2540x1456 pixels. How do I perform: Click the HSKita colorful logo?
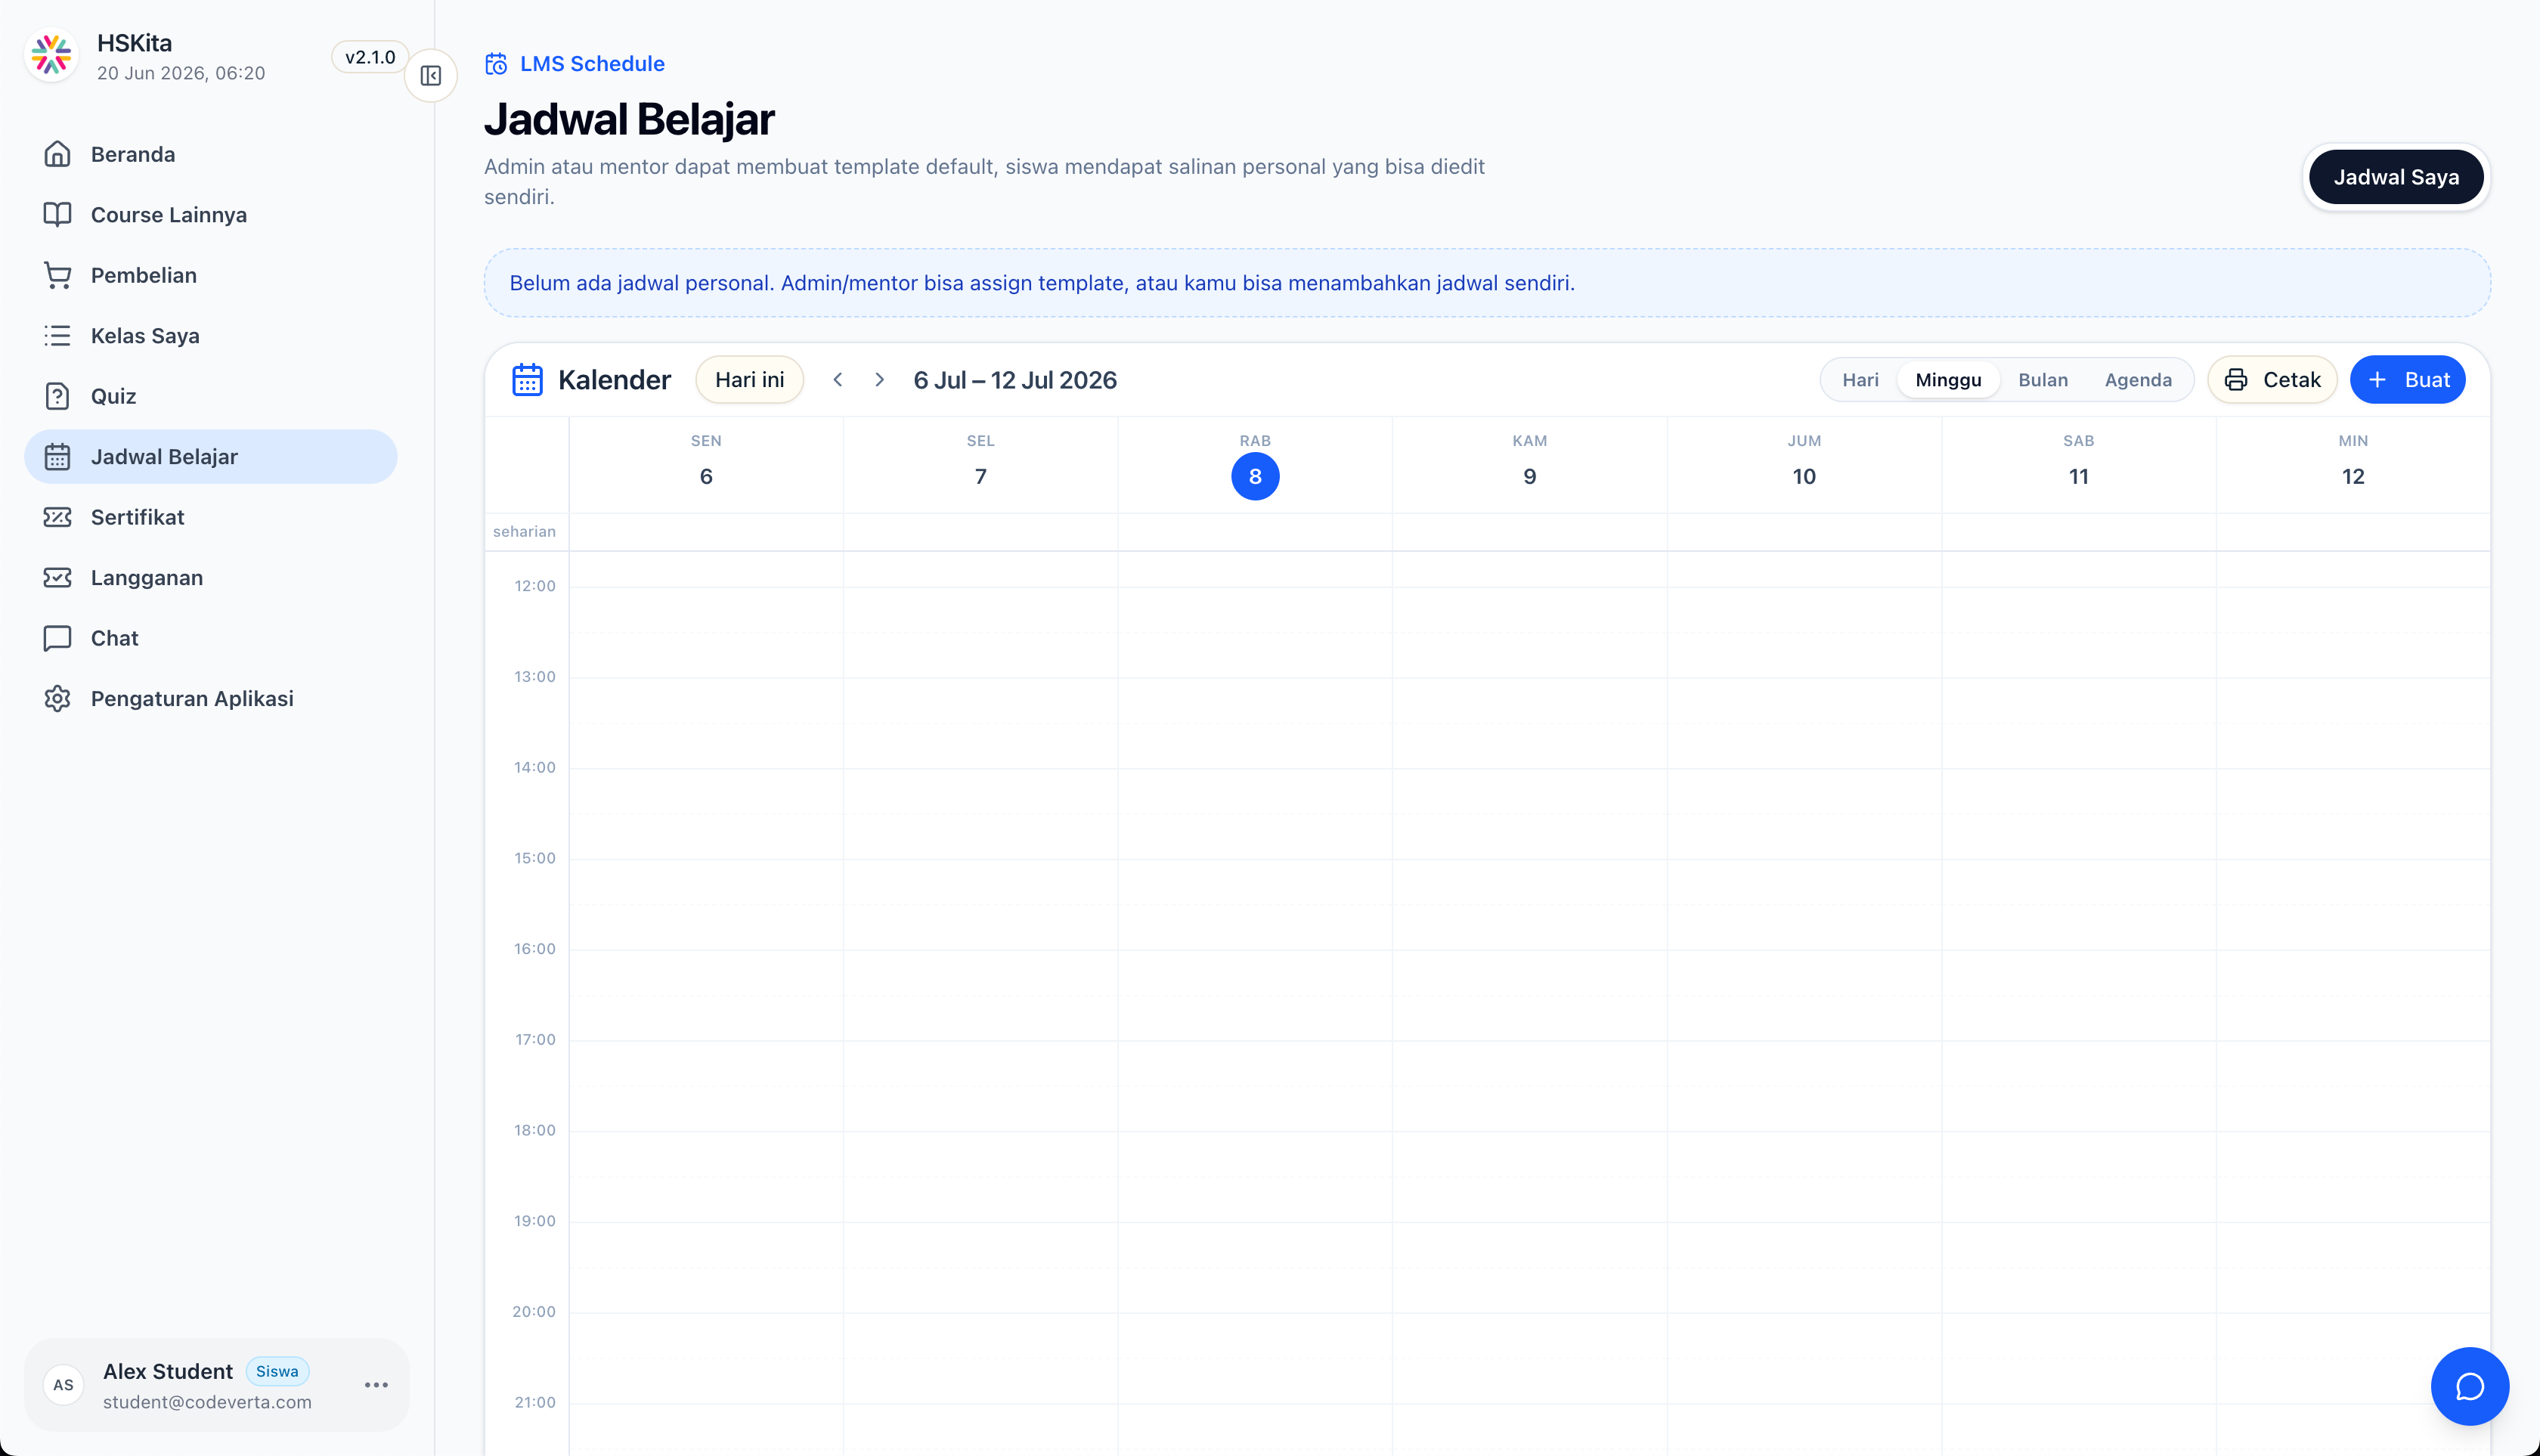51,56
